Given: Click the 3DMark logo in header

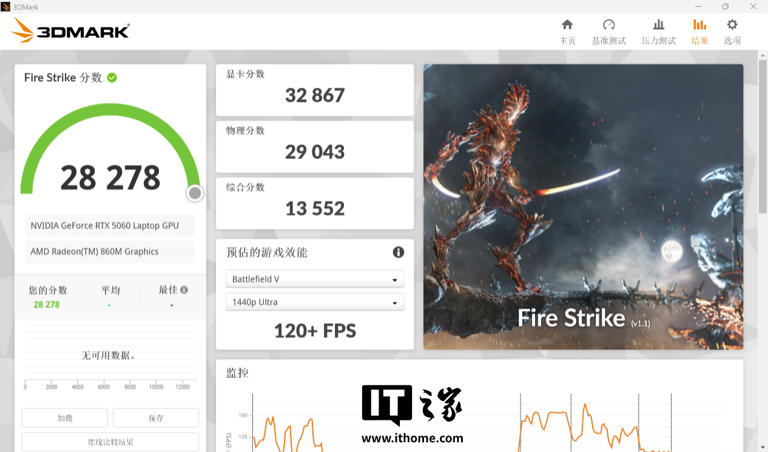Looking at the screenshot, I should coord(71,31).
